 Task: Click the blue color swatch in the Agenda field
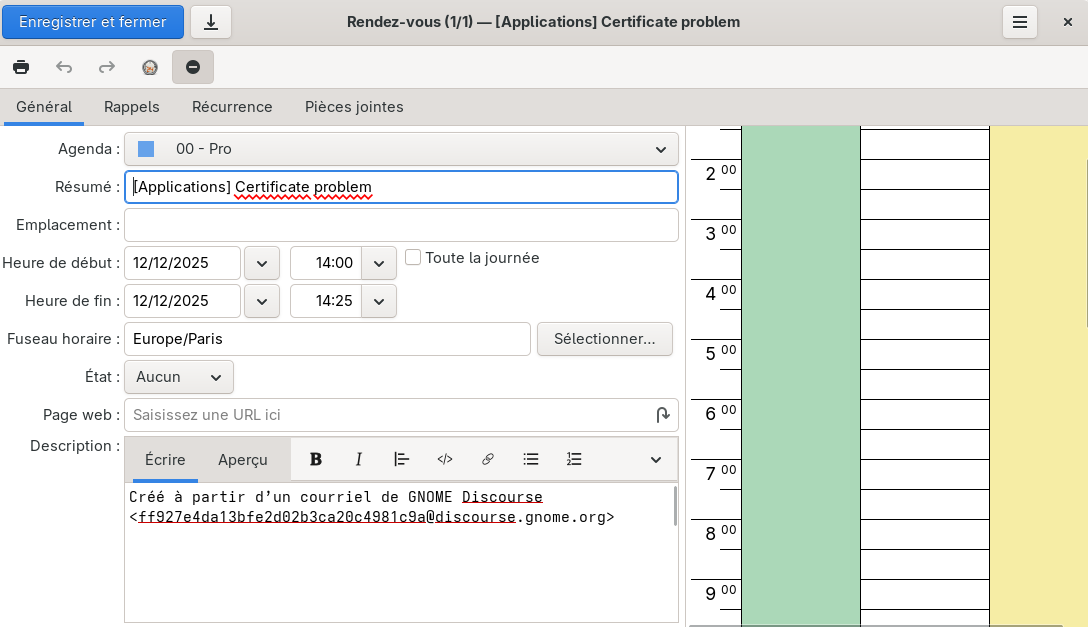[x=146, y=149]
